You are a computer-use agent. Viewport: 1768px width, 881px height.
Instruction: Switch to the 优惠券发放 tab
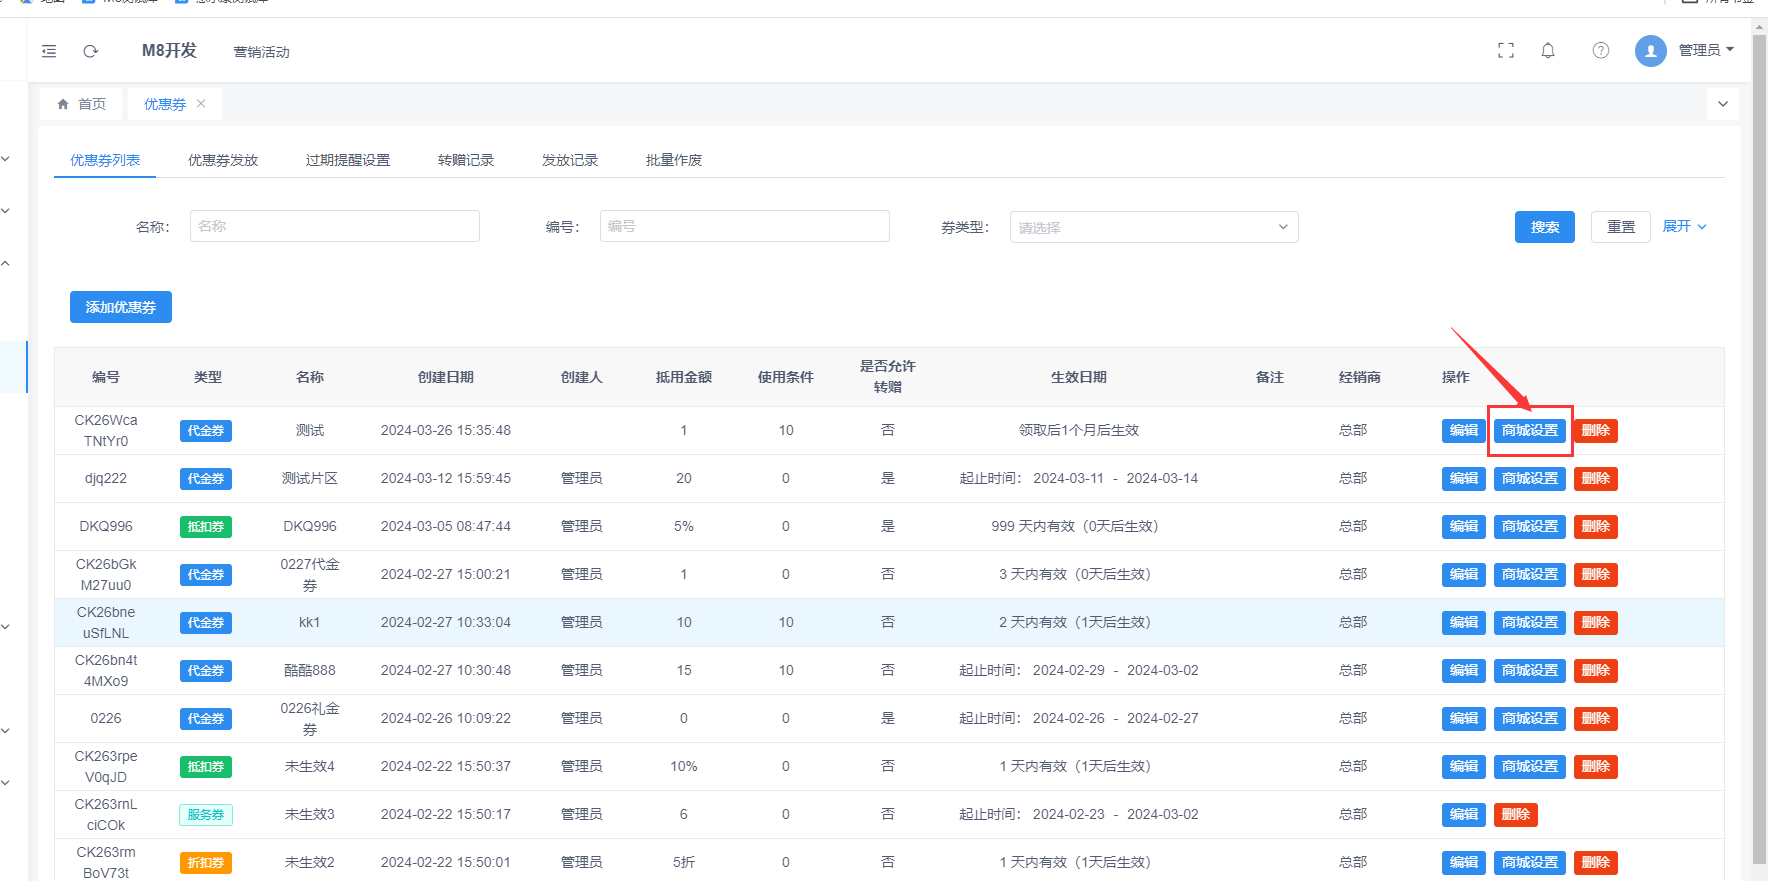click(x=223, y=160)
